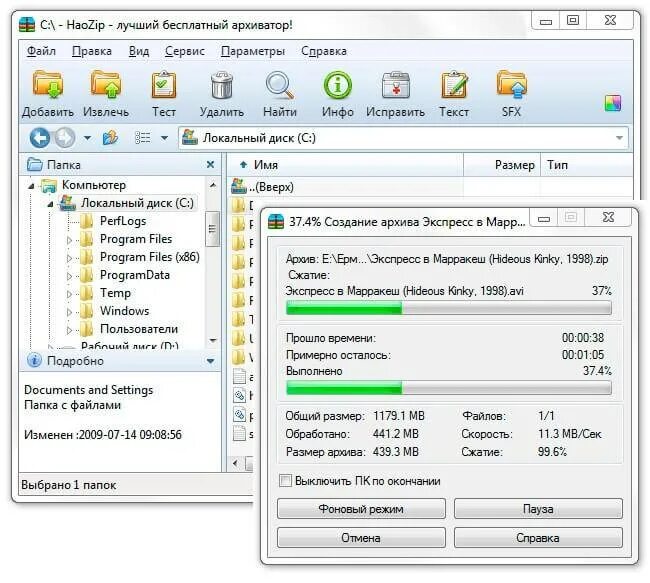Viewport: 650px width, 583px height.
Task: Close the Папка folder panel
Action: [x=210, y=165]
